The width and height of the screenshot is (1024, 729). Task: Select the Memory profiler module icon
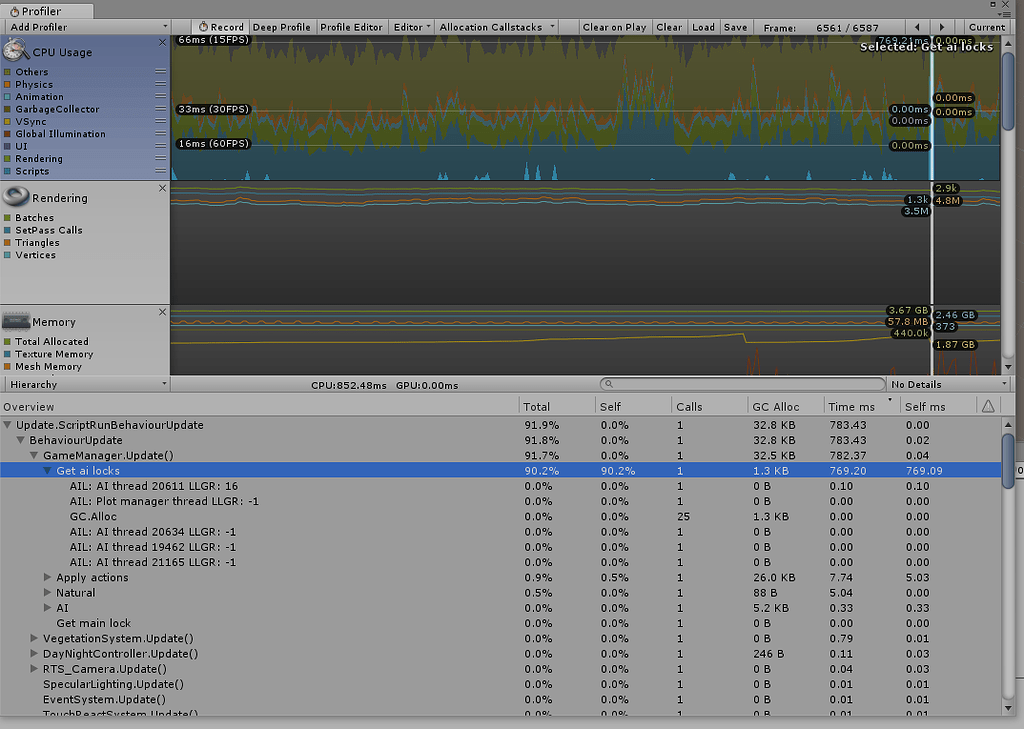(x=14, y=321)
